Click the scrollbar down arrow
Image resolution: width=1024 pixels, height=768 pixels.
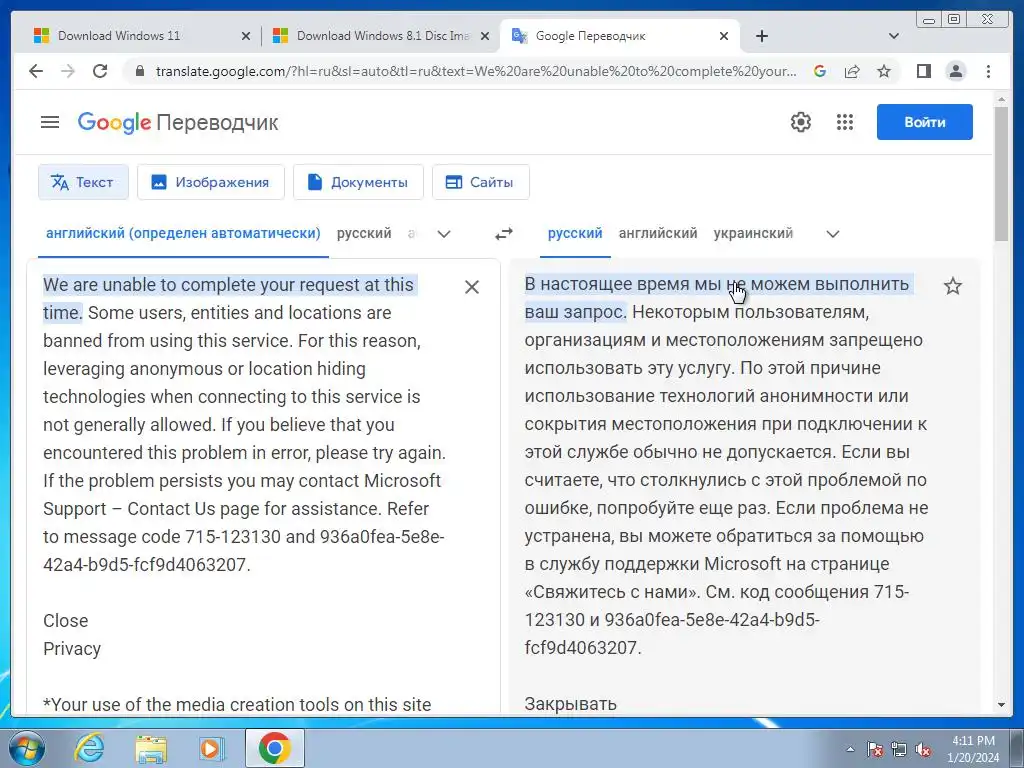pyautogui.click(x=1001, y=705)
